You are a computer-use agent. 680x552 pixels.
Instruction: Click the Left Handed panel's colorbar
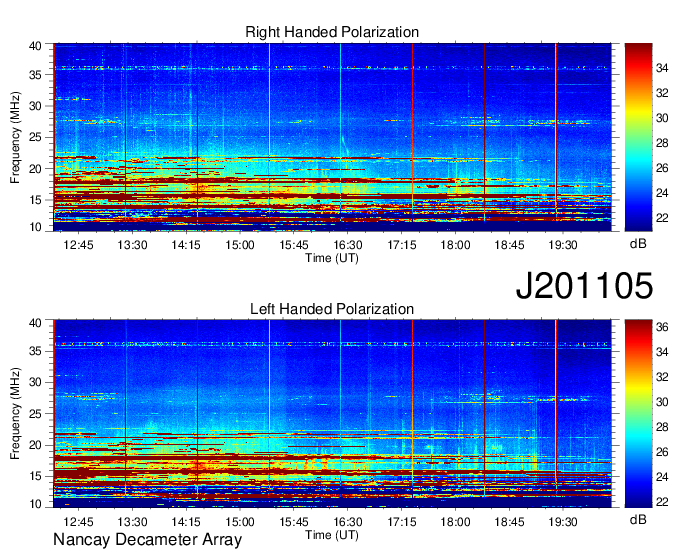[x=638, y=414]
